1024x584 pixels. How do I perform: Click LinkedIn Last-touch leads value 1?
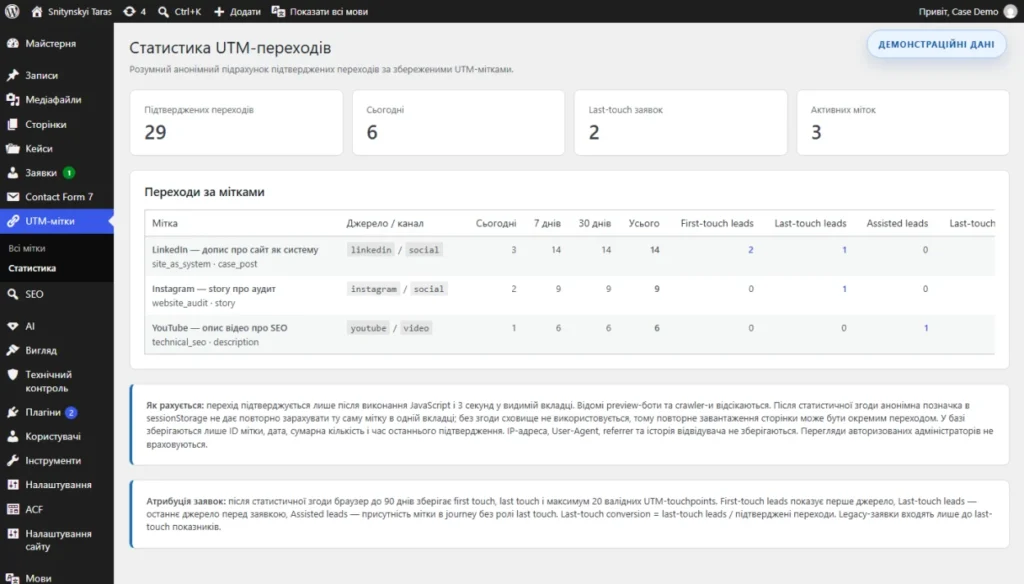pyautogui.click(x=844, y=250)
